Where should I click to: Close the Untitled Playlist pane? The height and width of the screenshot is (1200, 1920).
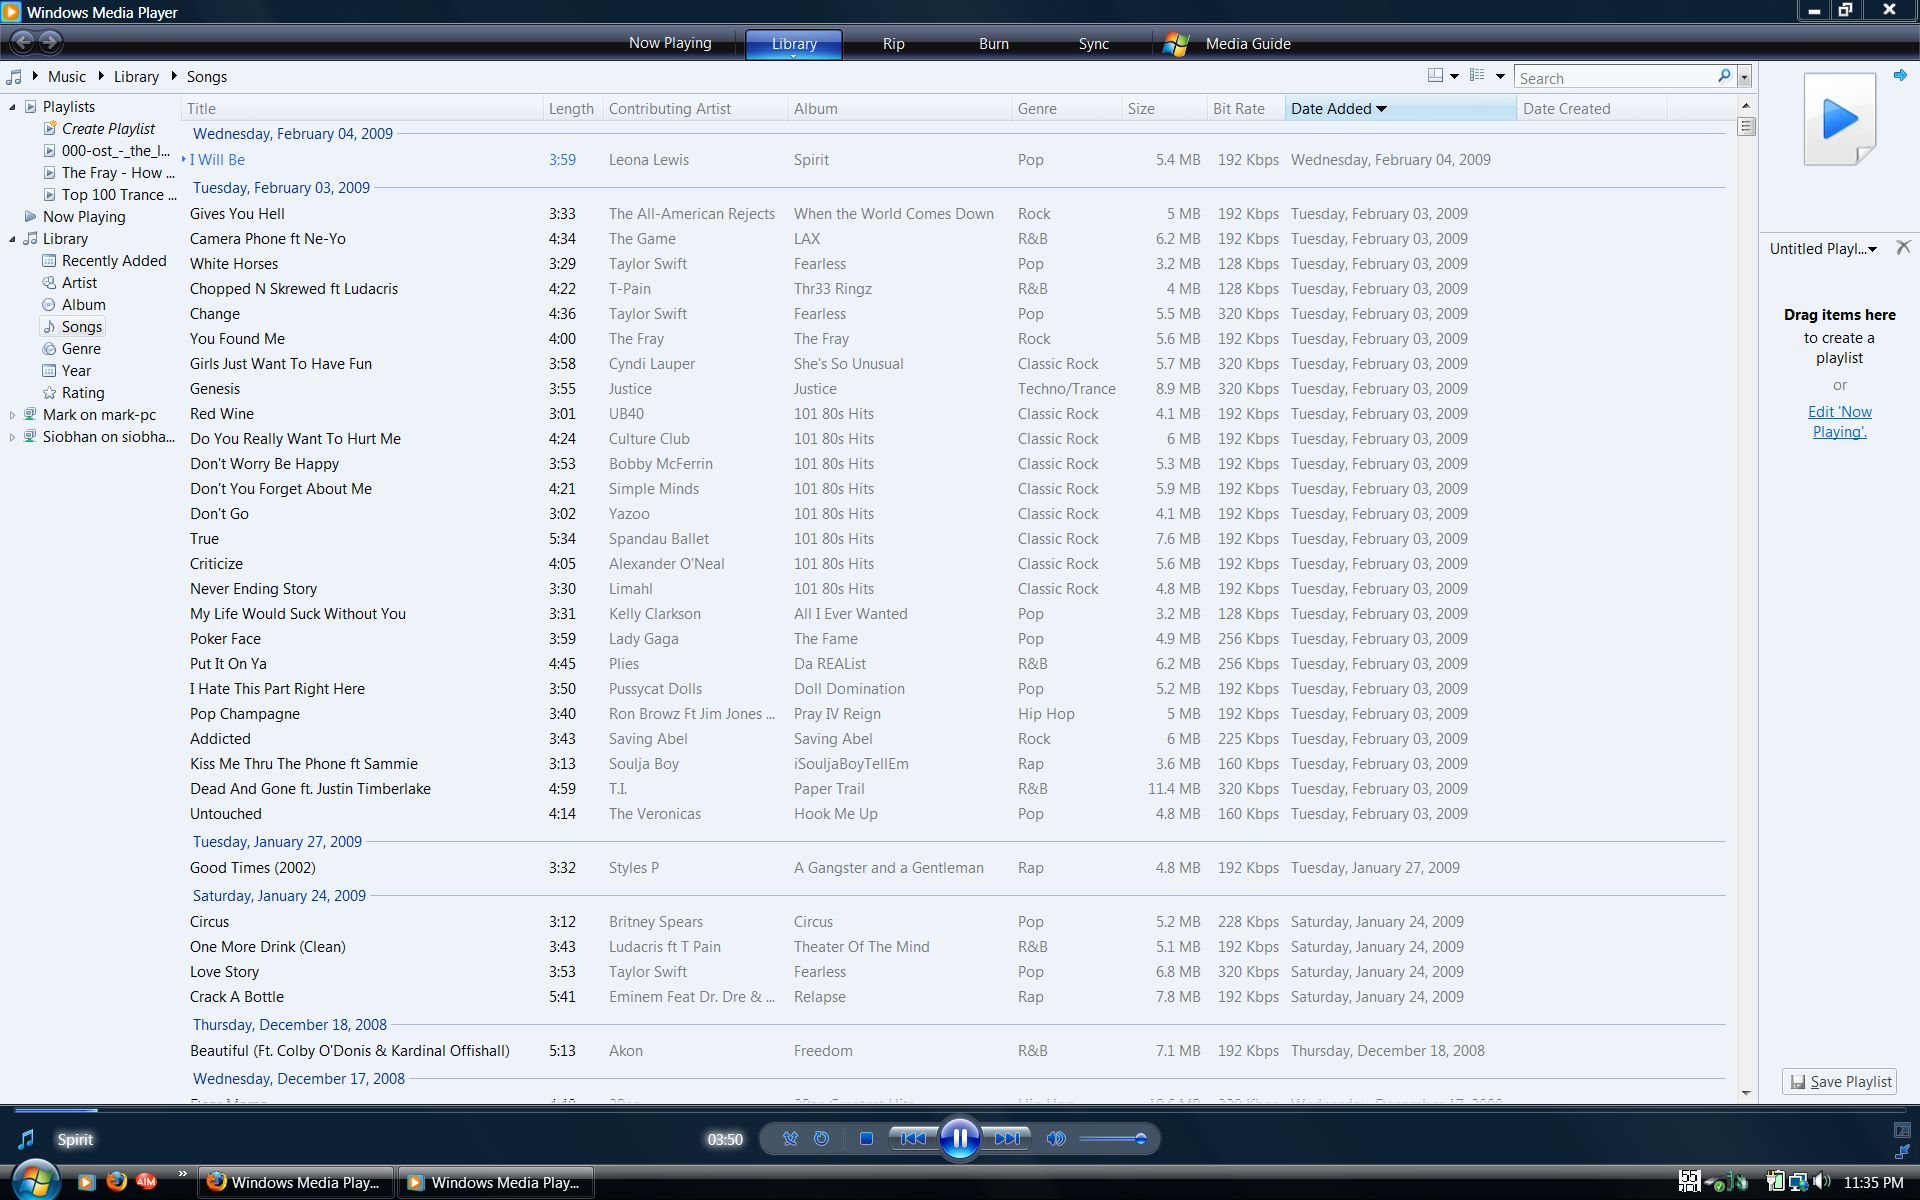point(1903,247)
